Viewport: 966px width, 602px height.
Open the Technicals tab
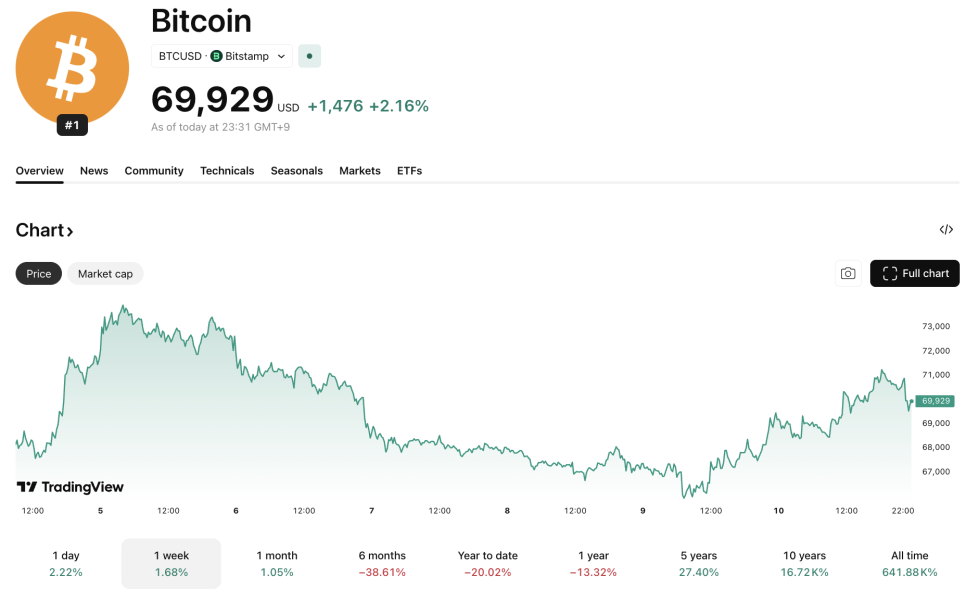click(227, 171)
